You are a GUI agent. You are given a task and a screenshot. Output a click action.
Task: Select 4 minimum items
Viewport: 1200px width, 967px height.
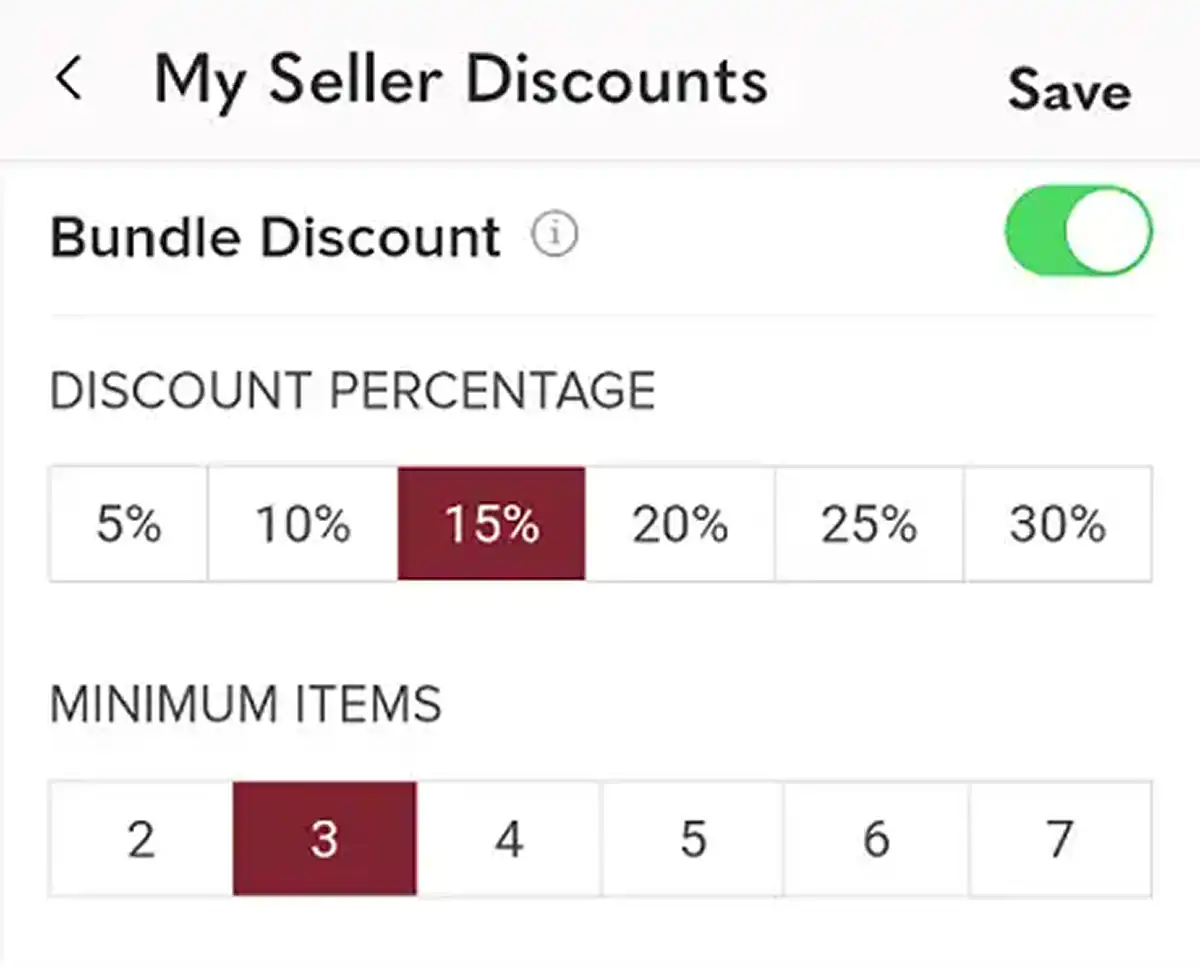tap(508, 838)
